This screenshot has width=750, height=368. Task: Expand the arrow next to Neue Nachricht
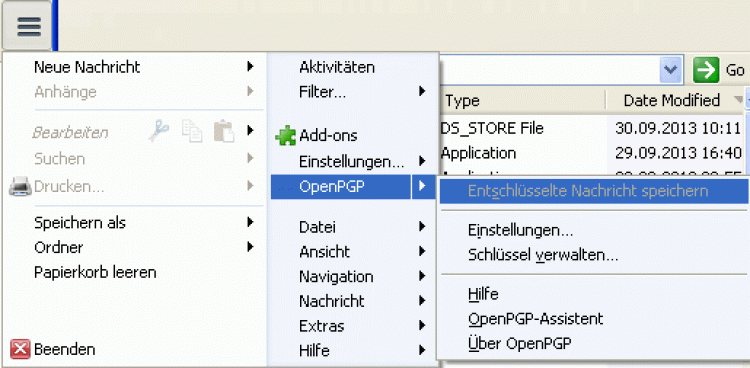pos(250,67)
